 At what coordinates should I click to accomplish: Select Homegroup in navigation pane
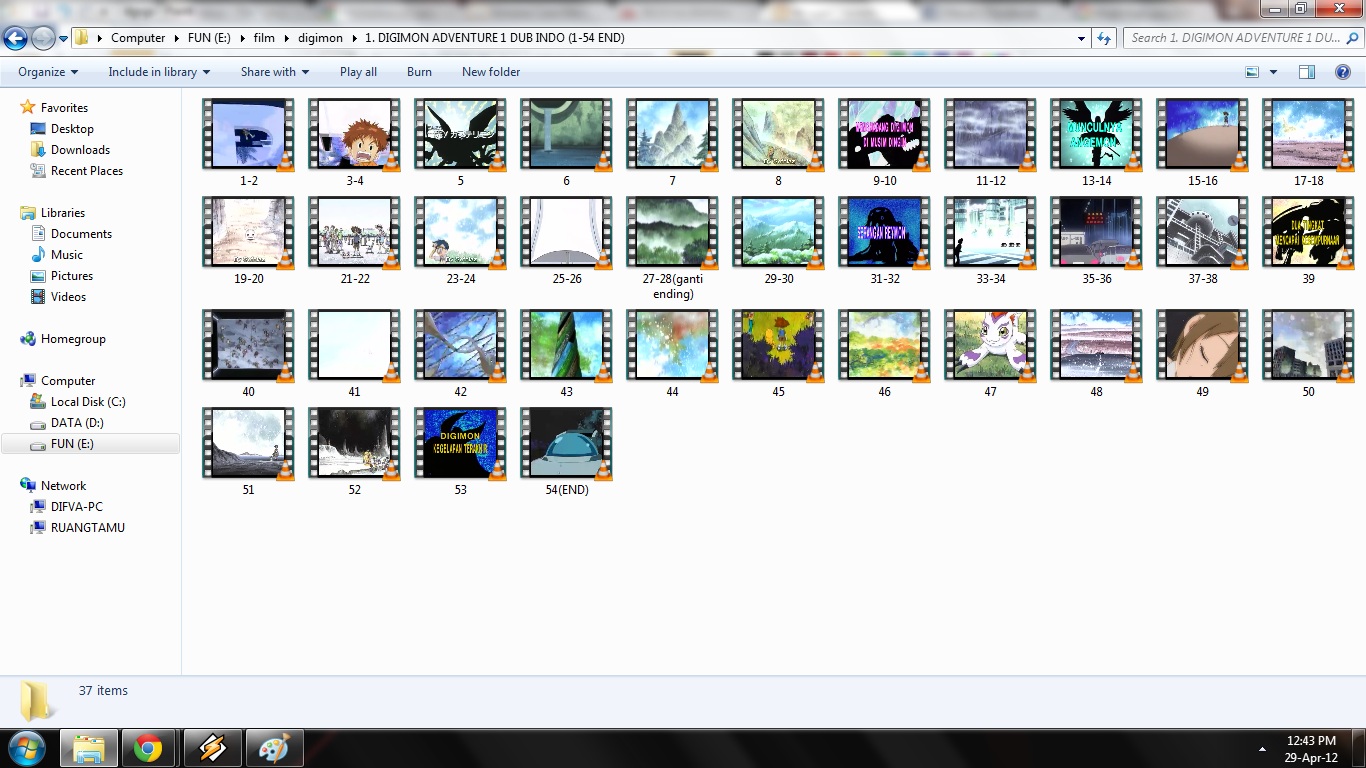(x=73, y=339)
